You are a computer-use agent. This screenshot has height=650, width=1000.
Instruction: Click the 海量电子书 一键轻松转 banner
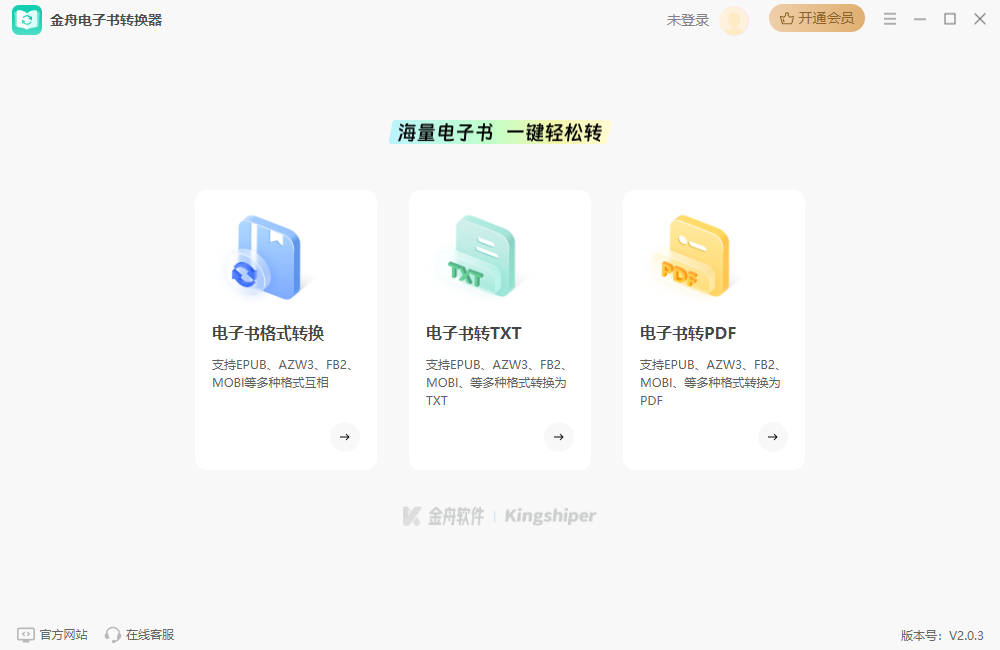tap(499, 131)
